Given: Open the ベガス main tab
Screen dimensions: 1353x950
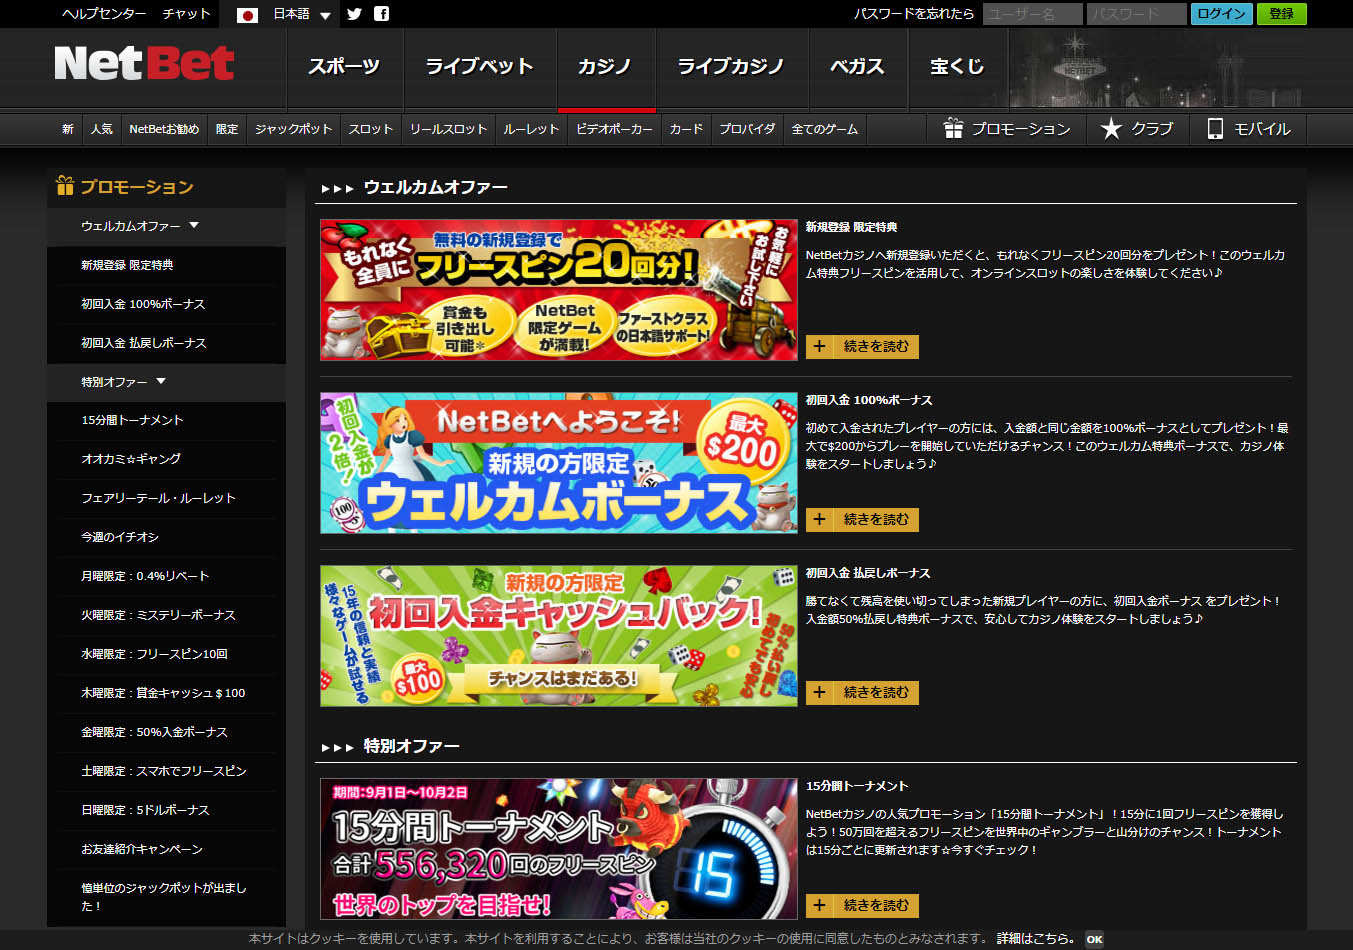Looking at the screenshot, I should [857, 67].
